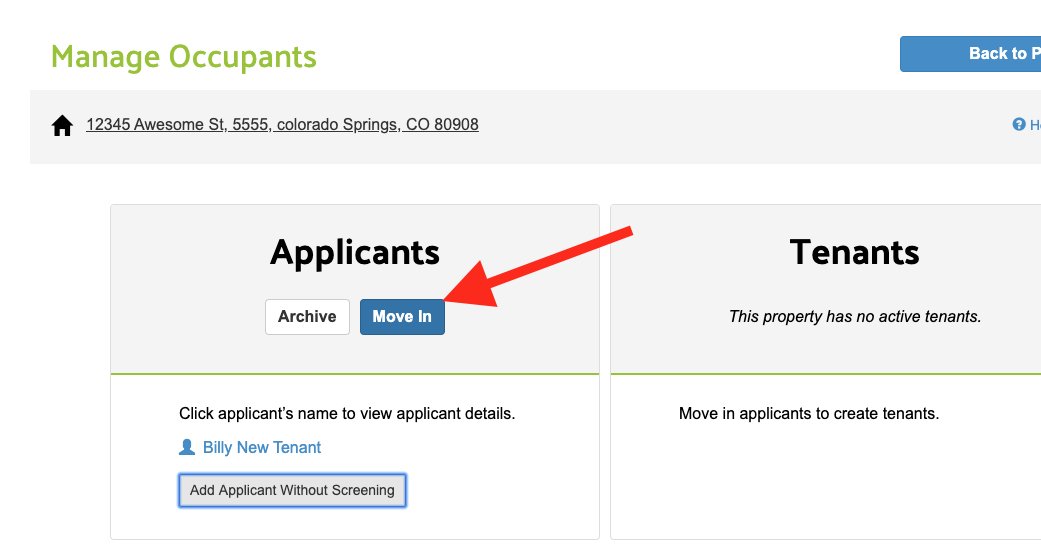Screen dimensions: 1041x559
Task: Click 'Move in applicants to create tenants' text
Action: tap(809, 413)
